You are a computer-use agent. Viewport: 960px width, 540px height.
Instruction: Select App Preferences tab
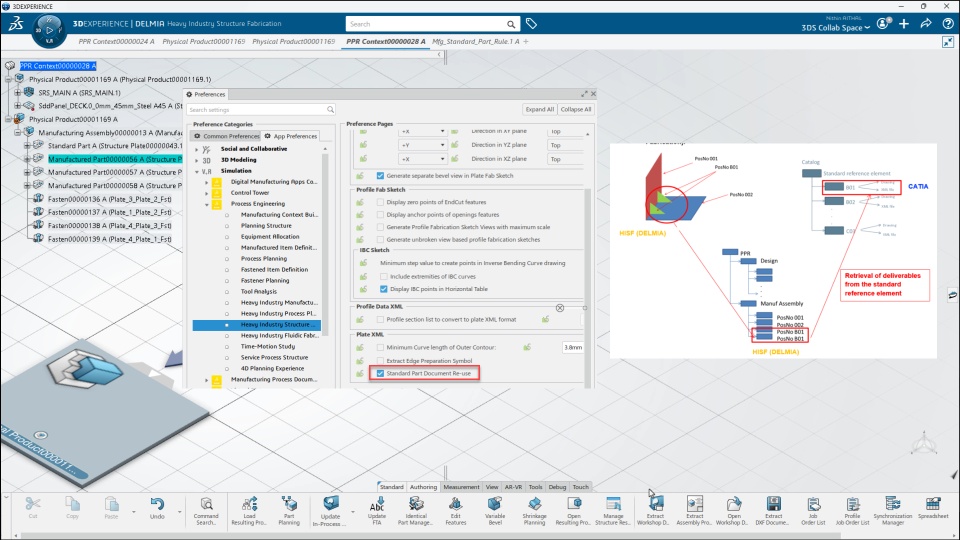[291, 136]
